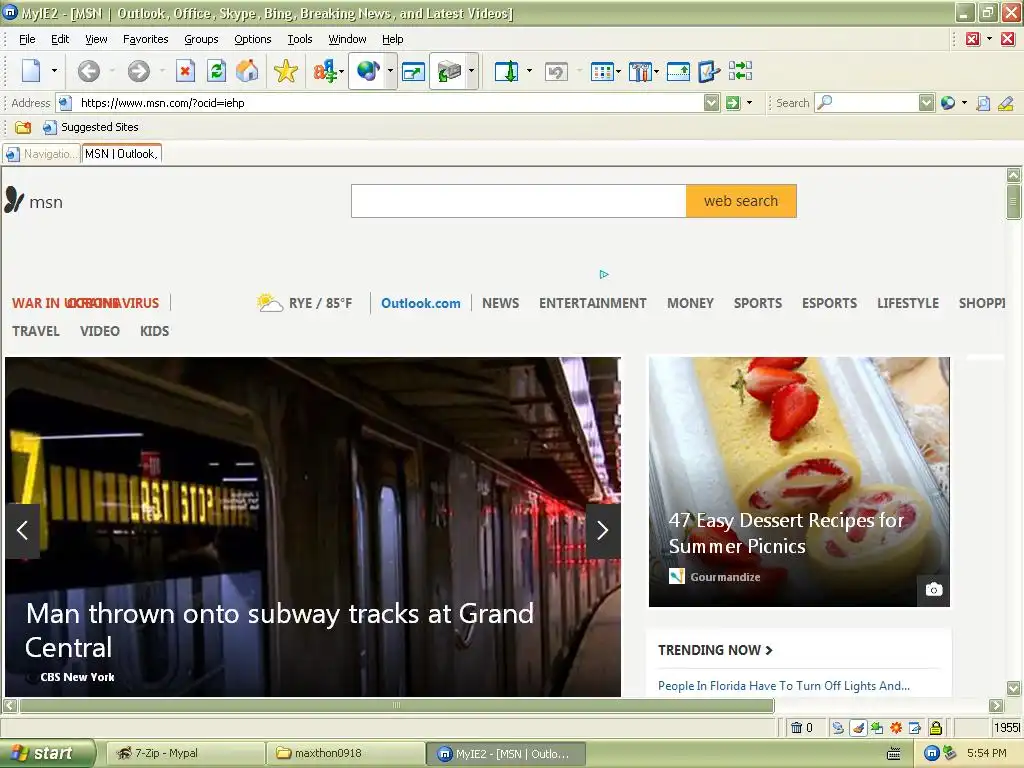Switch to the Navigatio... tab
1024x768 pixels.
pyautogui.click(x=41, y=154)
